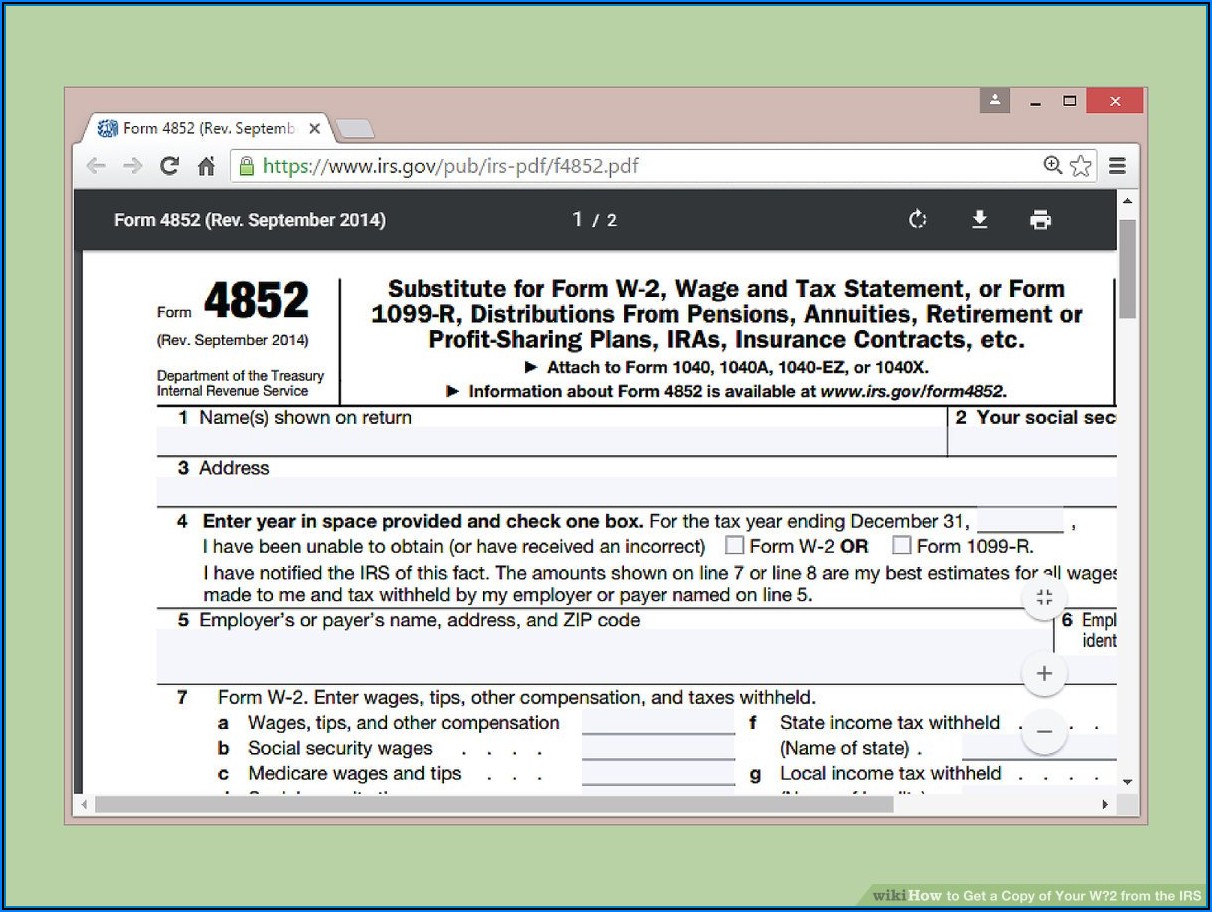
Task: Navigate back to previous page
Action: pyautogui.click(x=96, y=165)
